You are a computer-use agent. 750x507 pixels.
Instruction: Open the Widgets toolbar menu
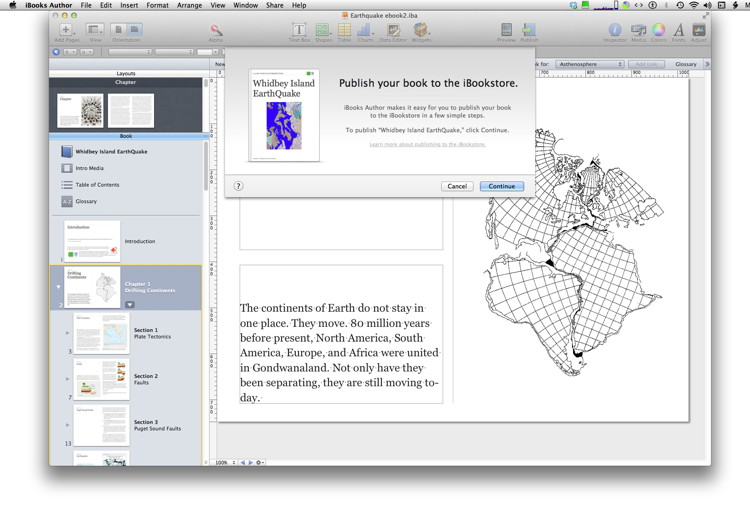(421, 33)
